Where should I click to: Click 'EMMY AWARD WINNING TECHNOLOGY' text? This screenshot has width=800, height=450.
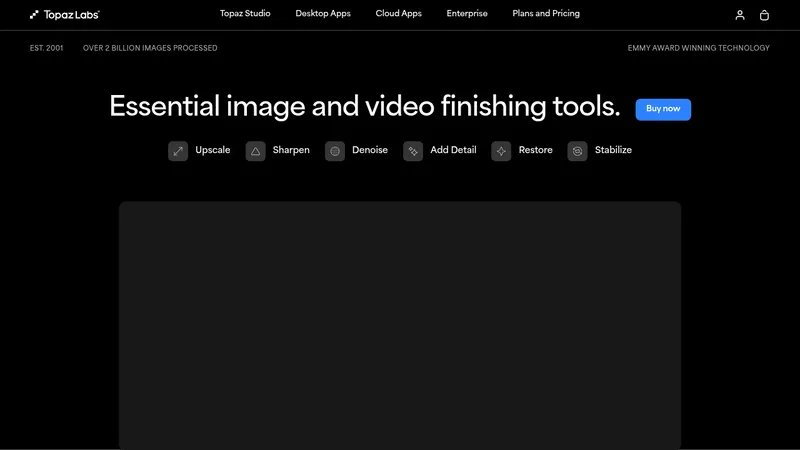click(698, 48)
